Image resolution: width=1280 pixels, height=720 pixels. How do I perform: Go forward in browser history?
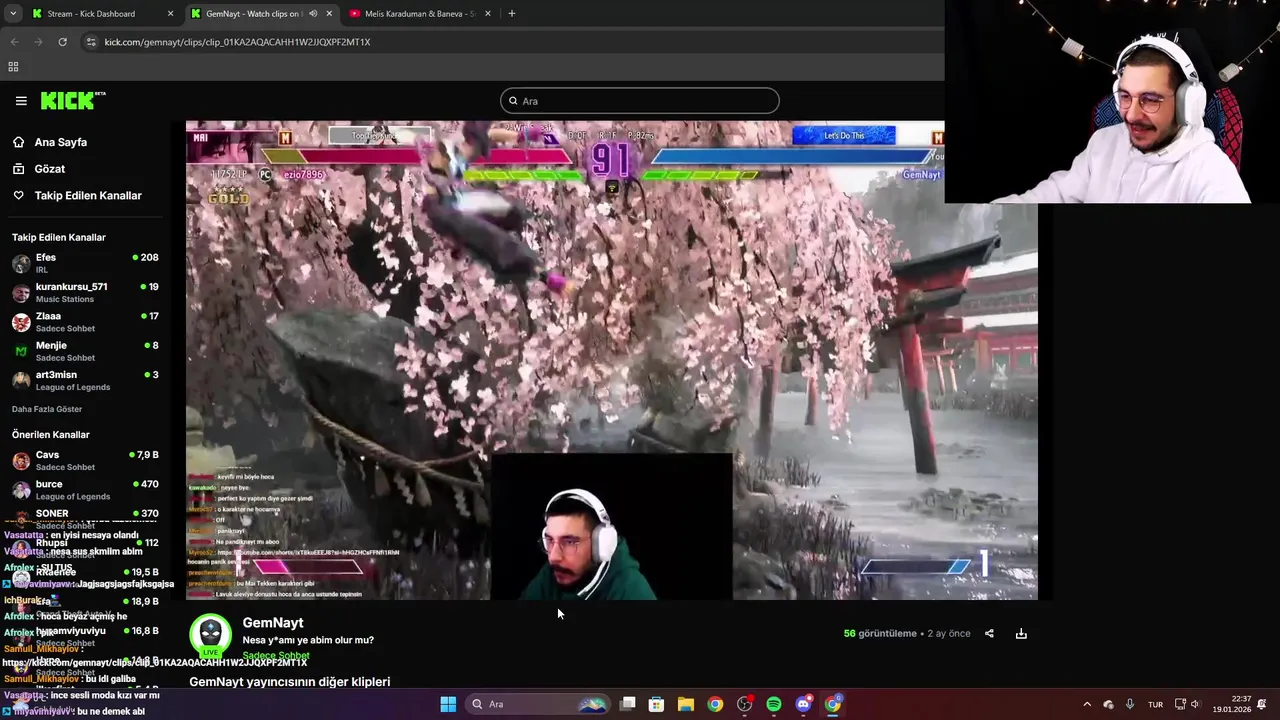tap(38, 42)
